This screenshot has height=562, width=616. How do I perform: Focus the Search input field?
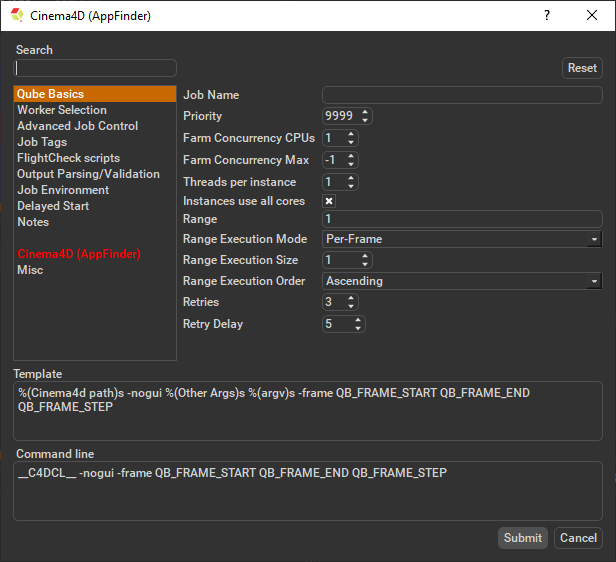point(95,68)
